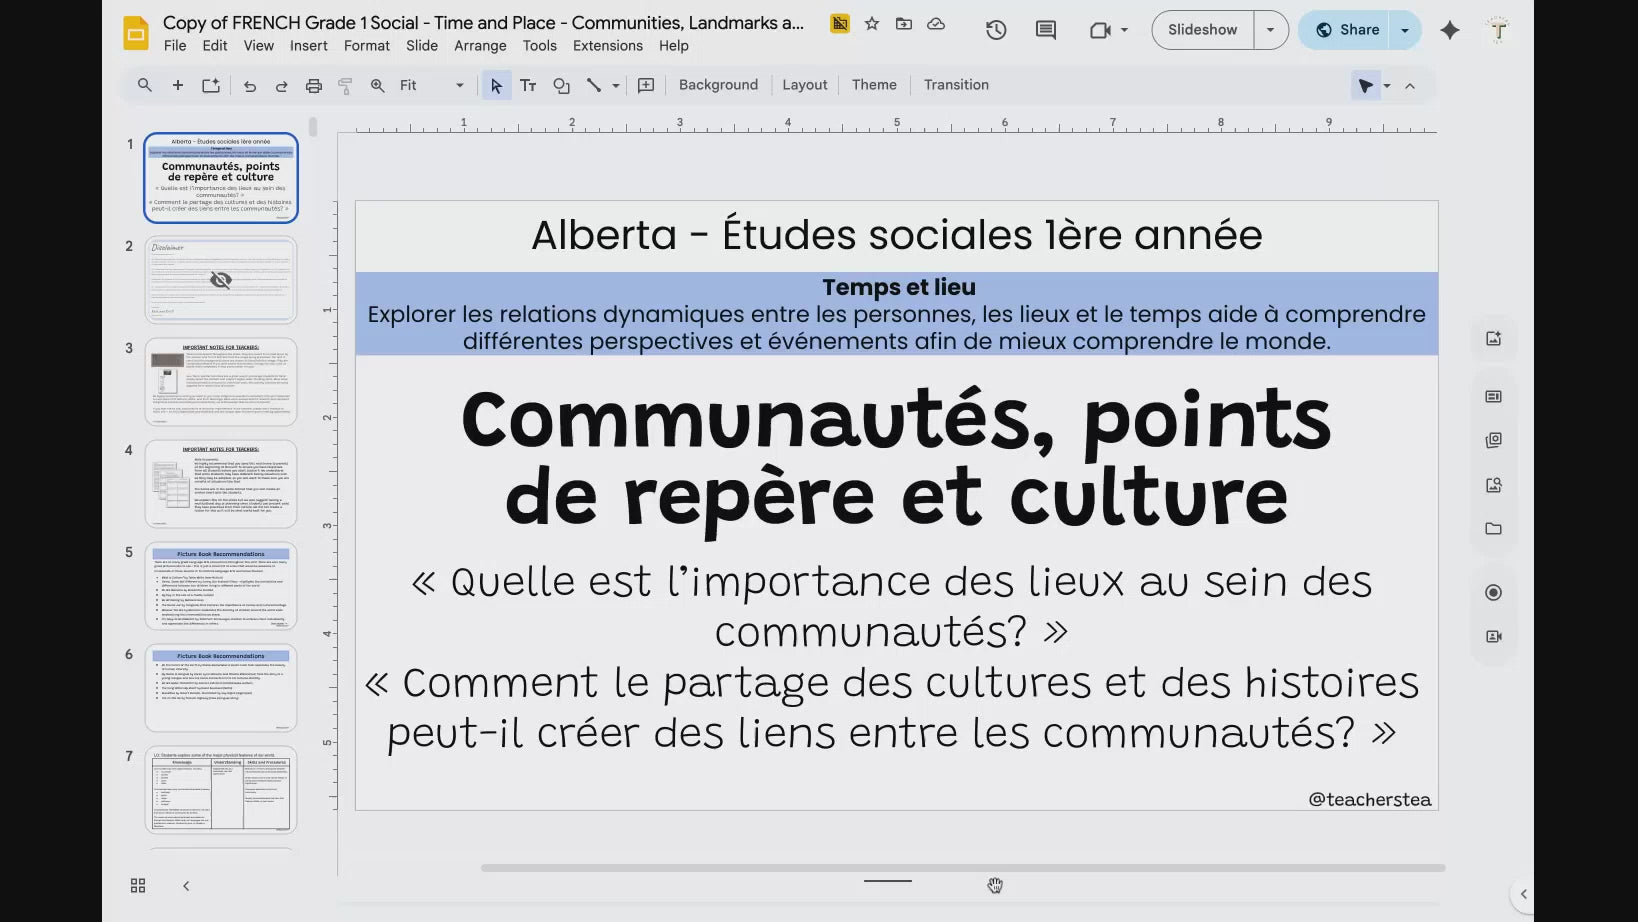The height and width of the screenshot is (922, 1638).
Task: Open the Extensions menu
Action: tap(607, 46)
